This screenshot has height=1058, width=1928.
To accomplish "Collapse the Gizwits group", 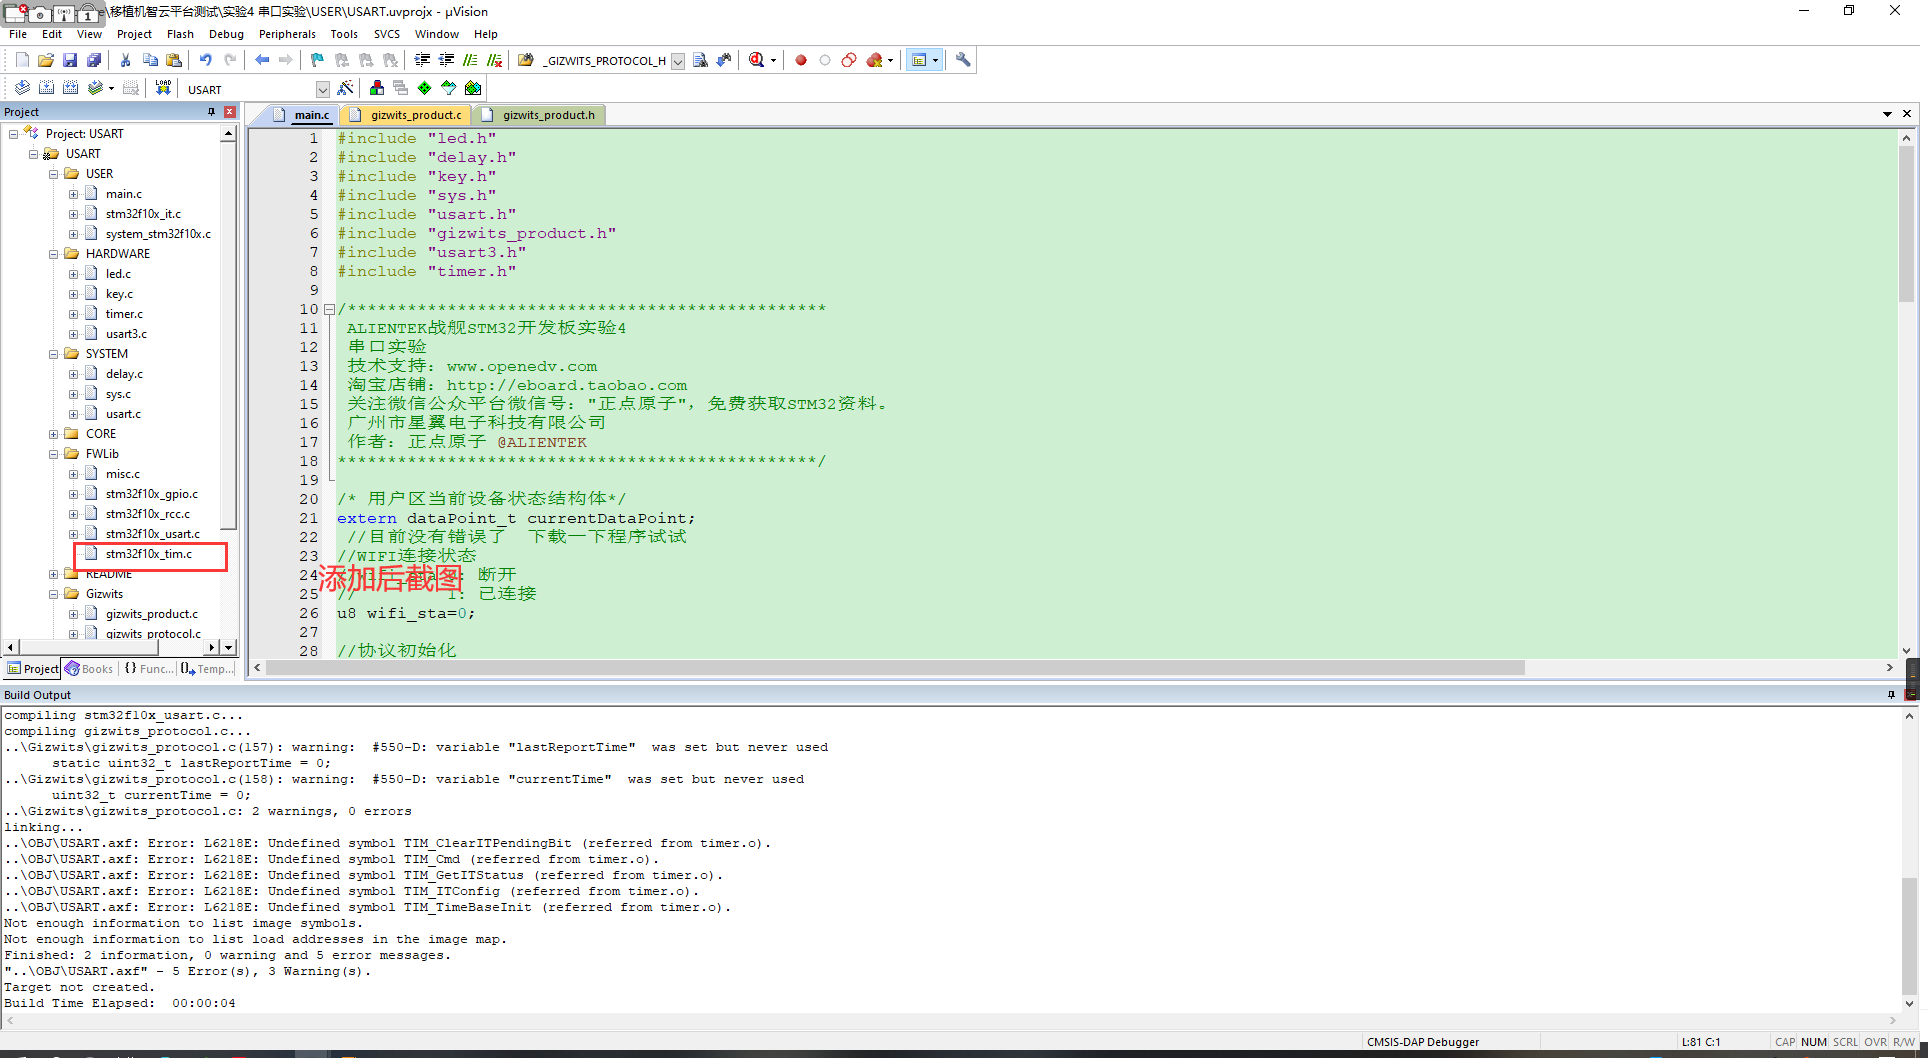I will pyautogui.click(x=53, y=594).
